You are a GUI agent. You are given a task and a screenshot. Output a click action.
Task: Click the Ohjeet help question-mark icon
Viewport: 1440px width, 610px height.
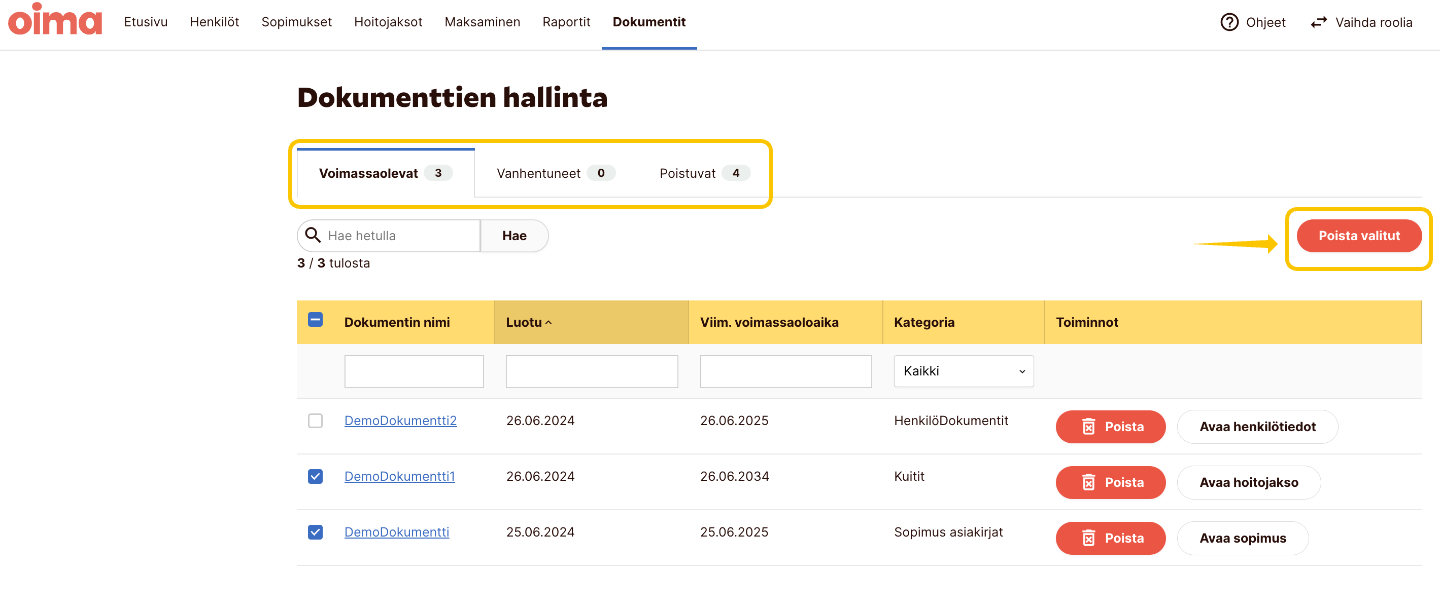1230,22
